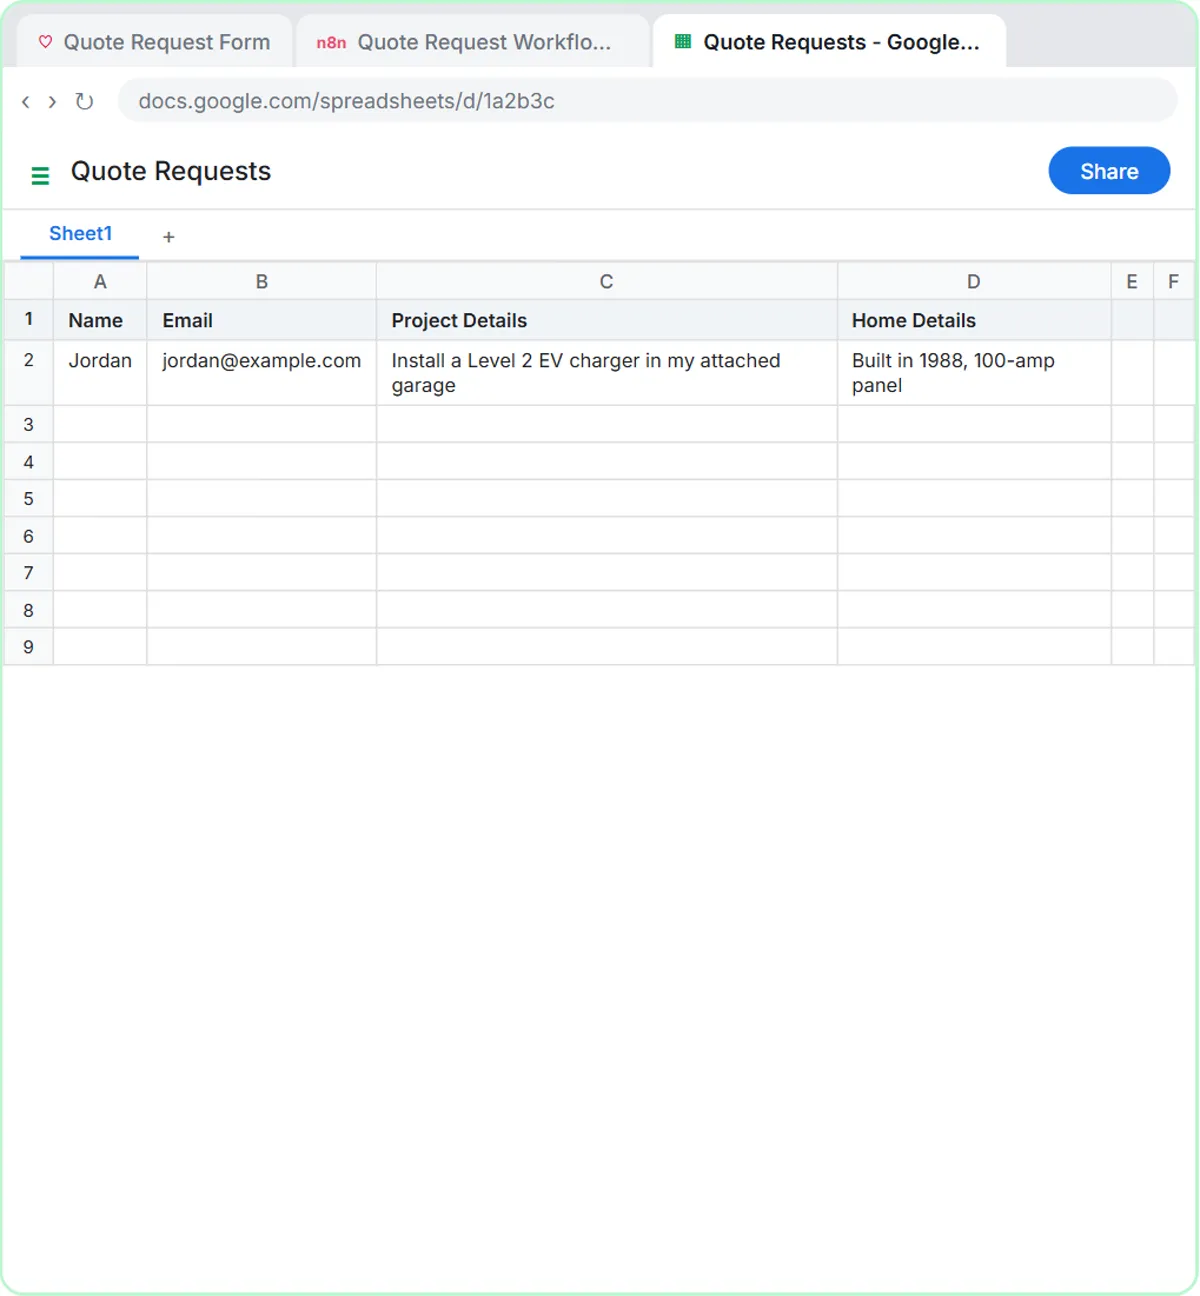The image size is (1200, 1296).
Task: Select row 8 header
Action: 29,609
